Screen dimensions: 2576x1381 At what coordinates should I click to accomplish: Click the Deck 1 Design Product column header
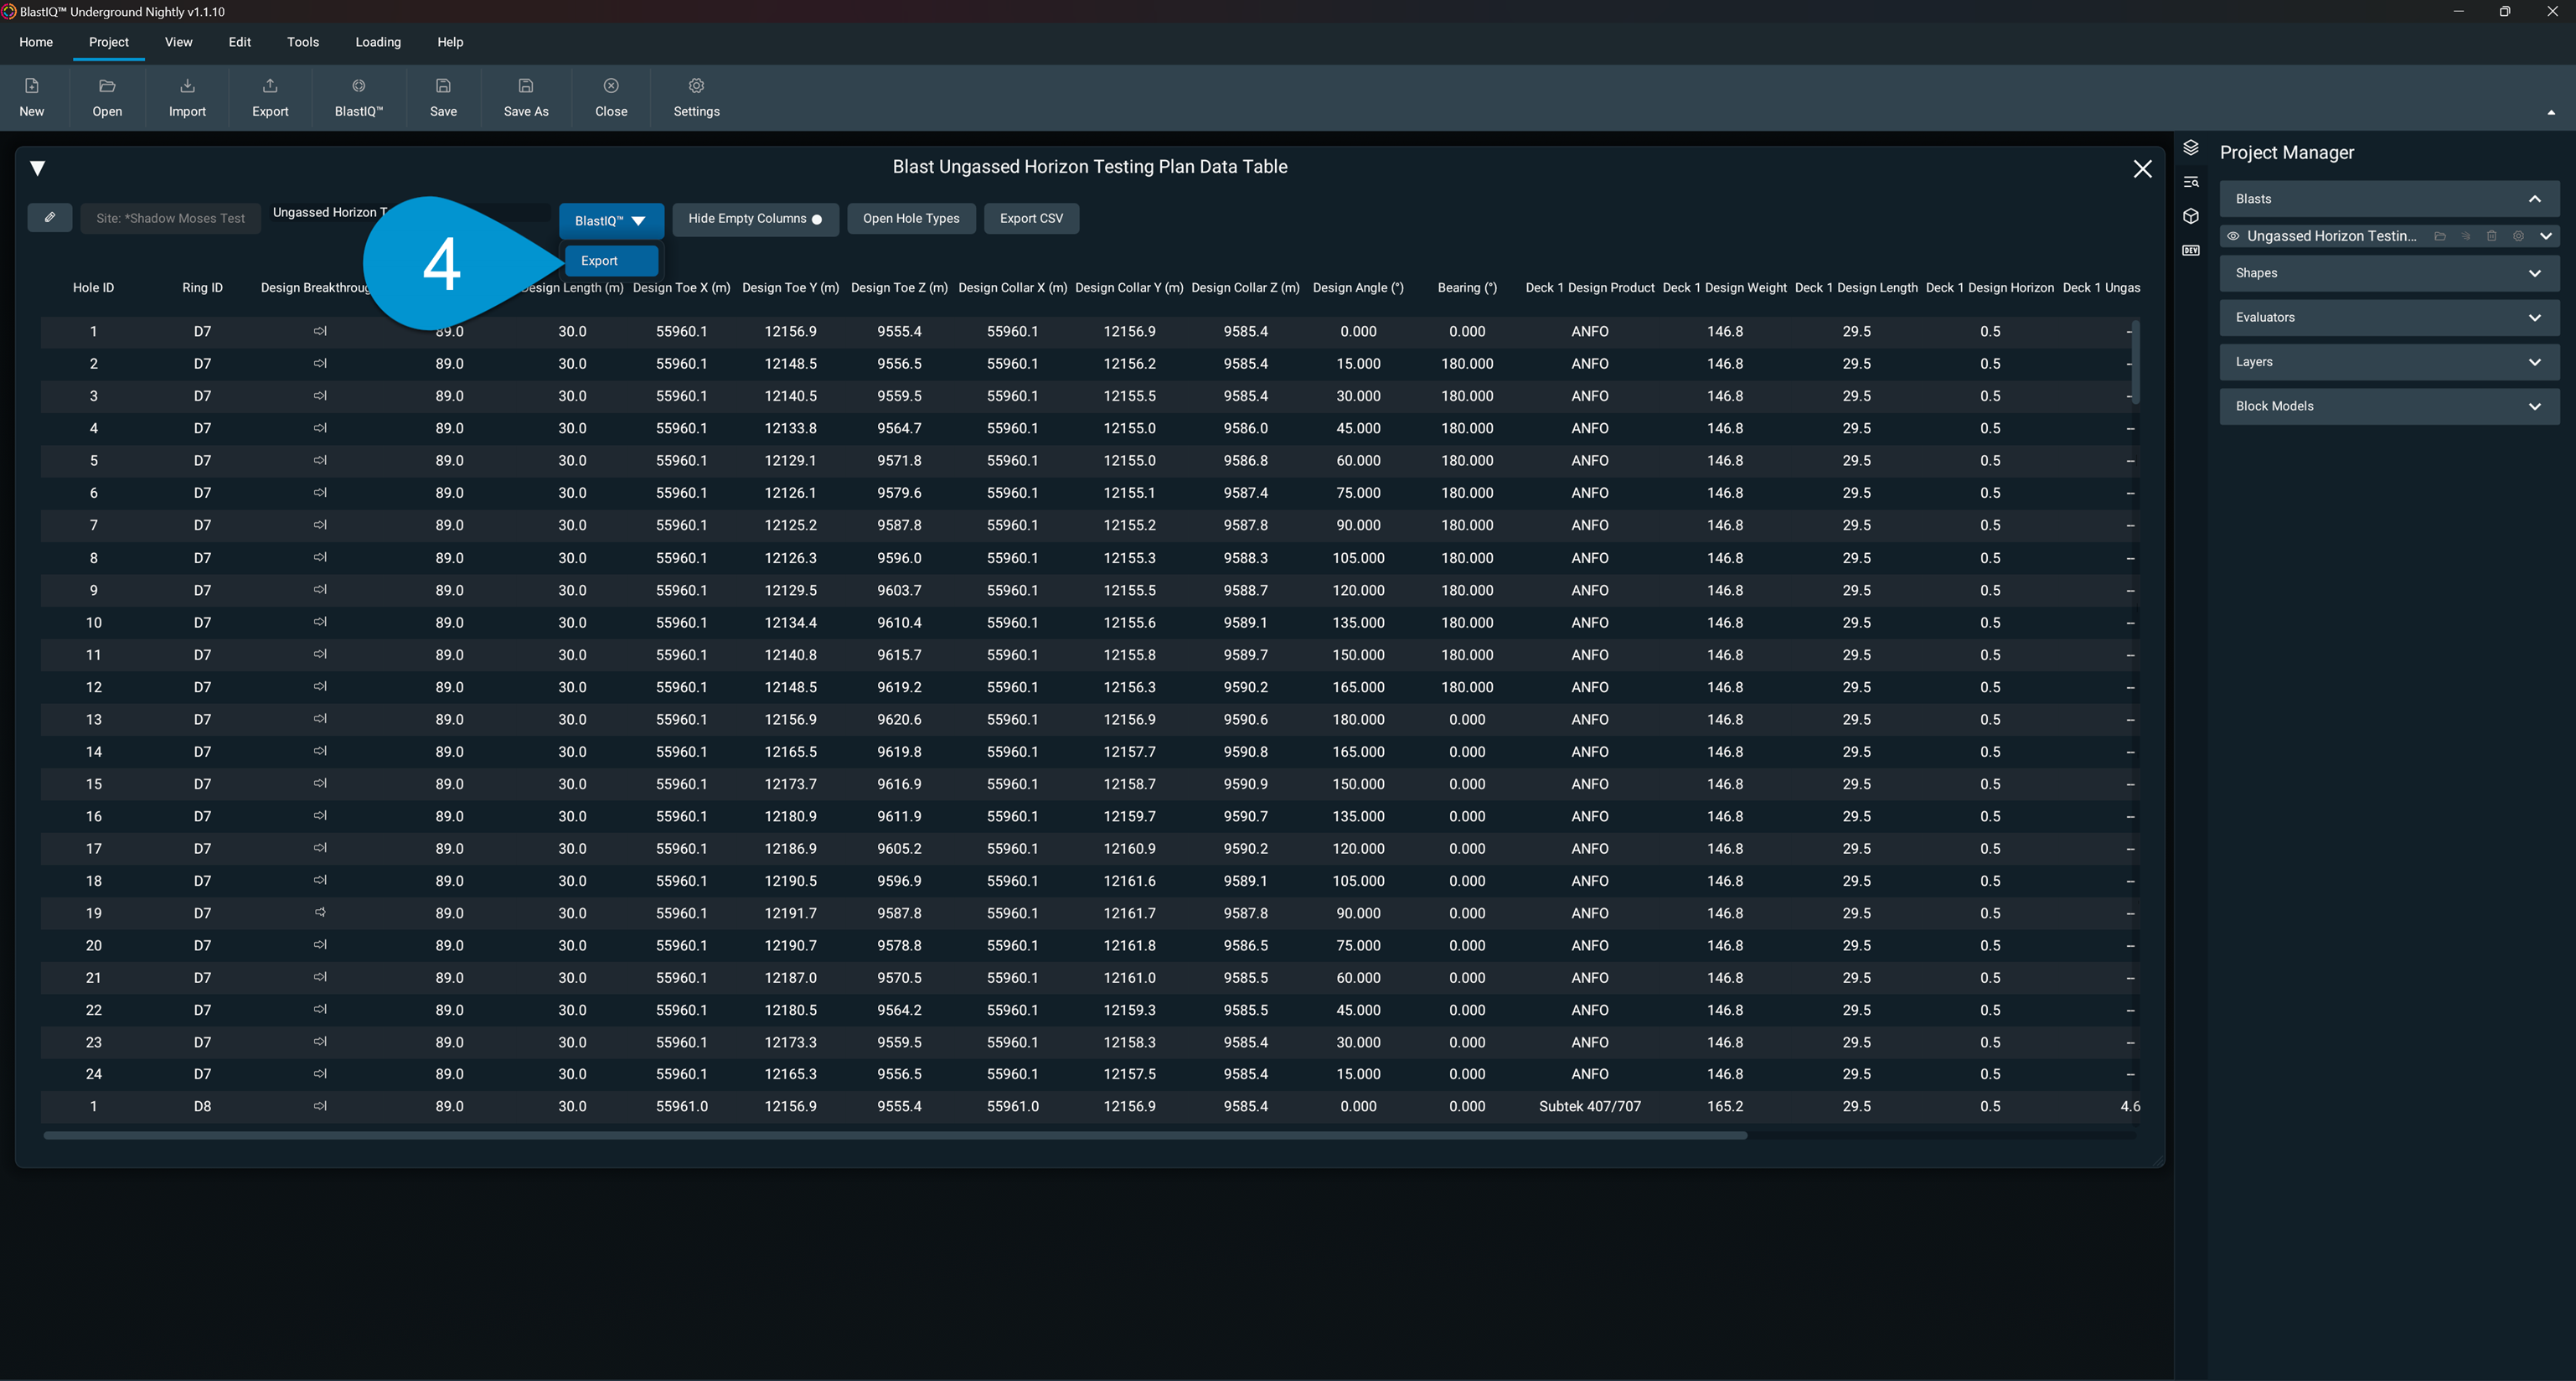(x=1590, y=288)
